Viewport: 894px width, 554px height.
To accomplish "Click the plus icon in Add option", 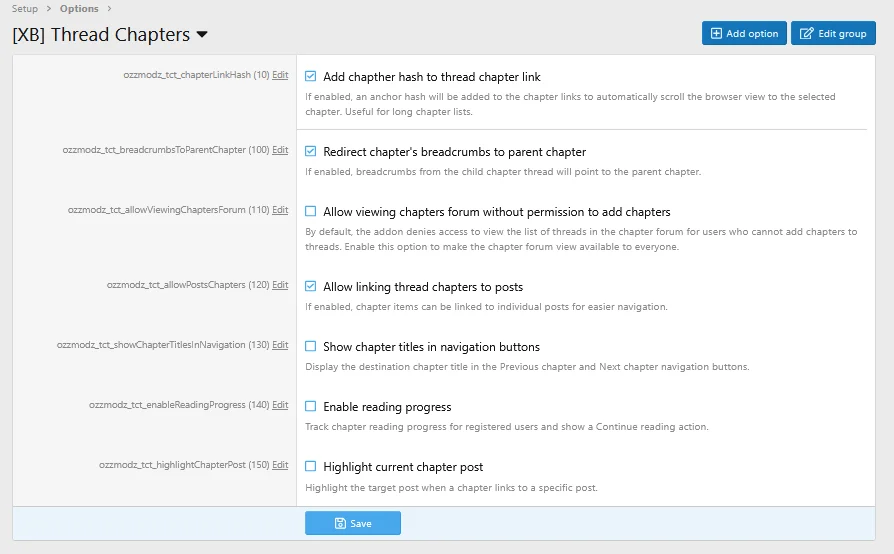I will [716, 34].
